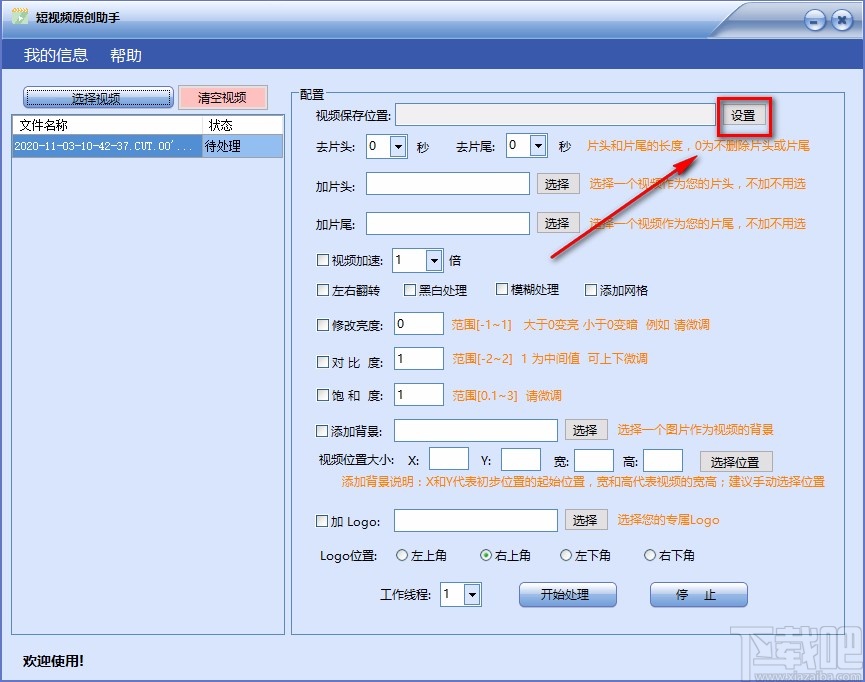Viewport: 865px width, 682px height.
Task: Enable the 添加背景 checkbox
Action: click(x=322, y=431)
